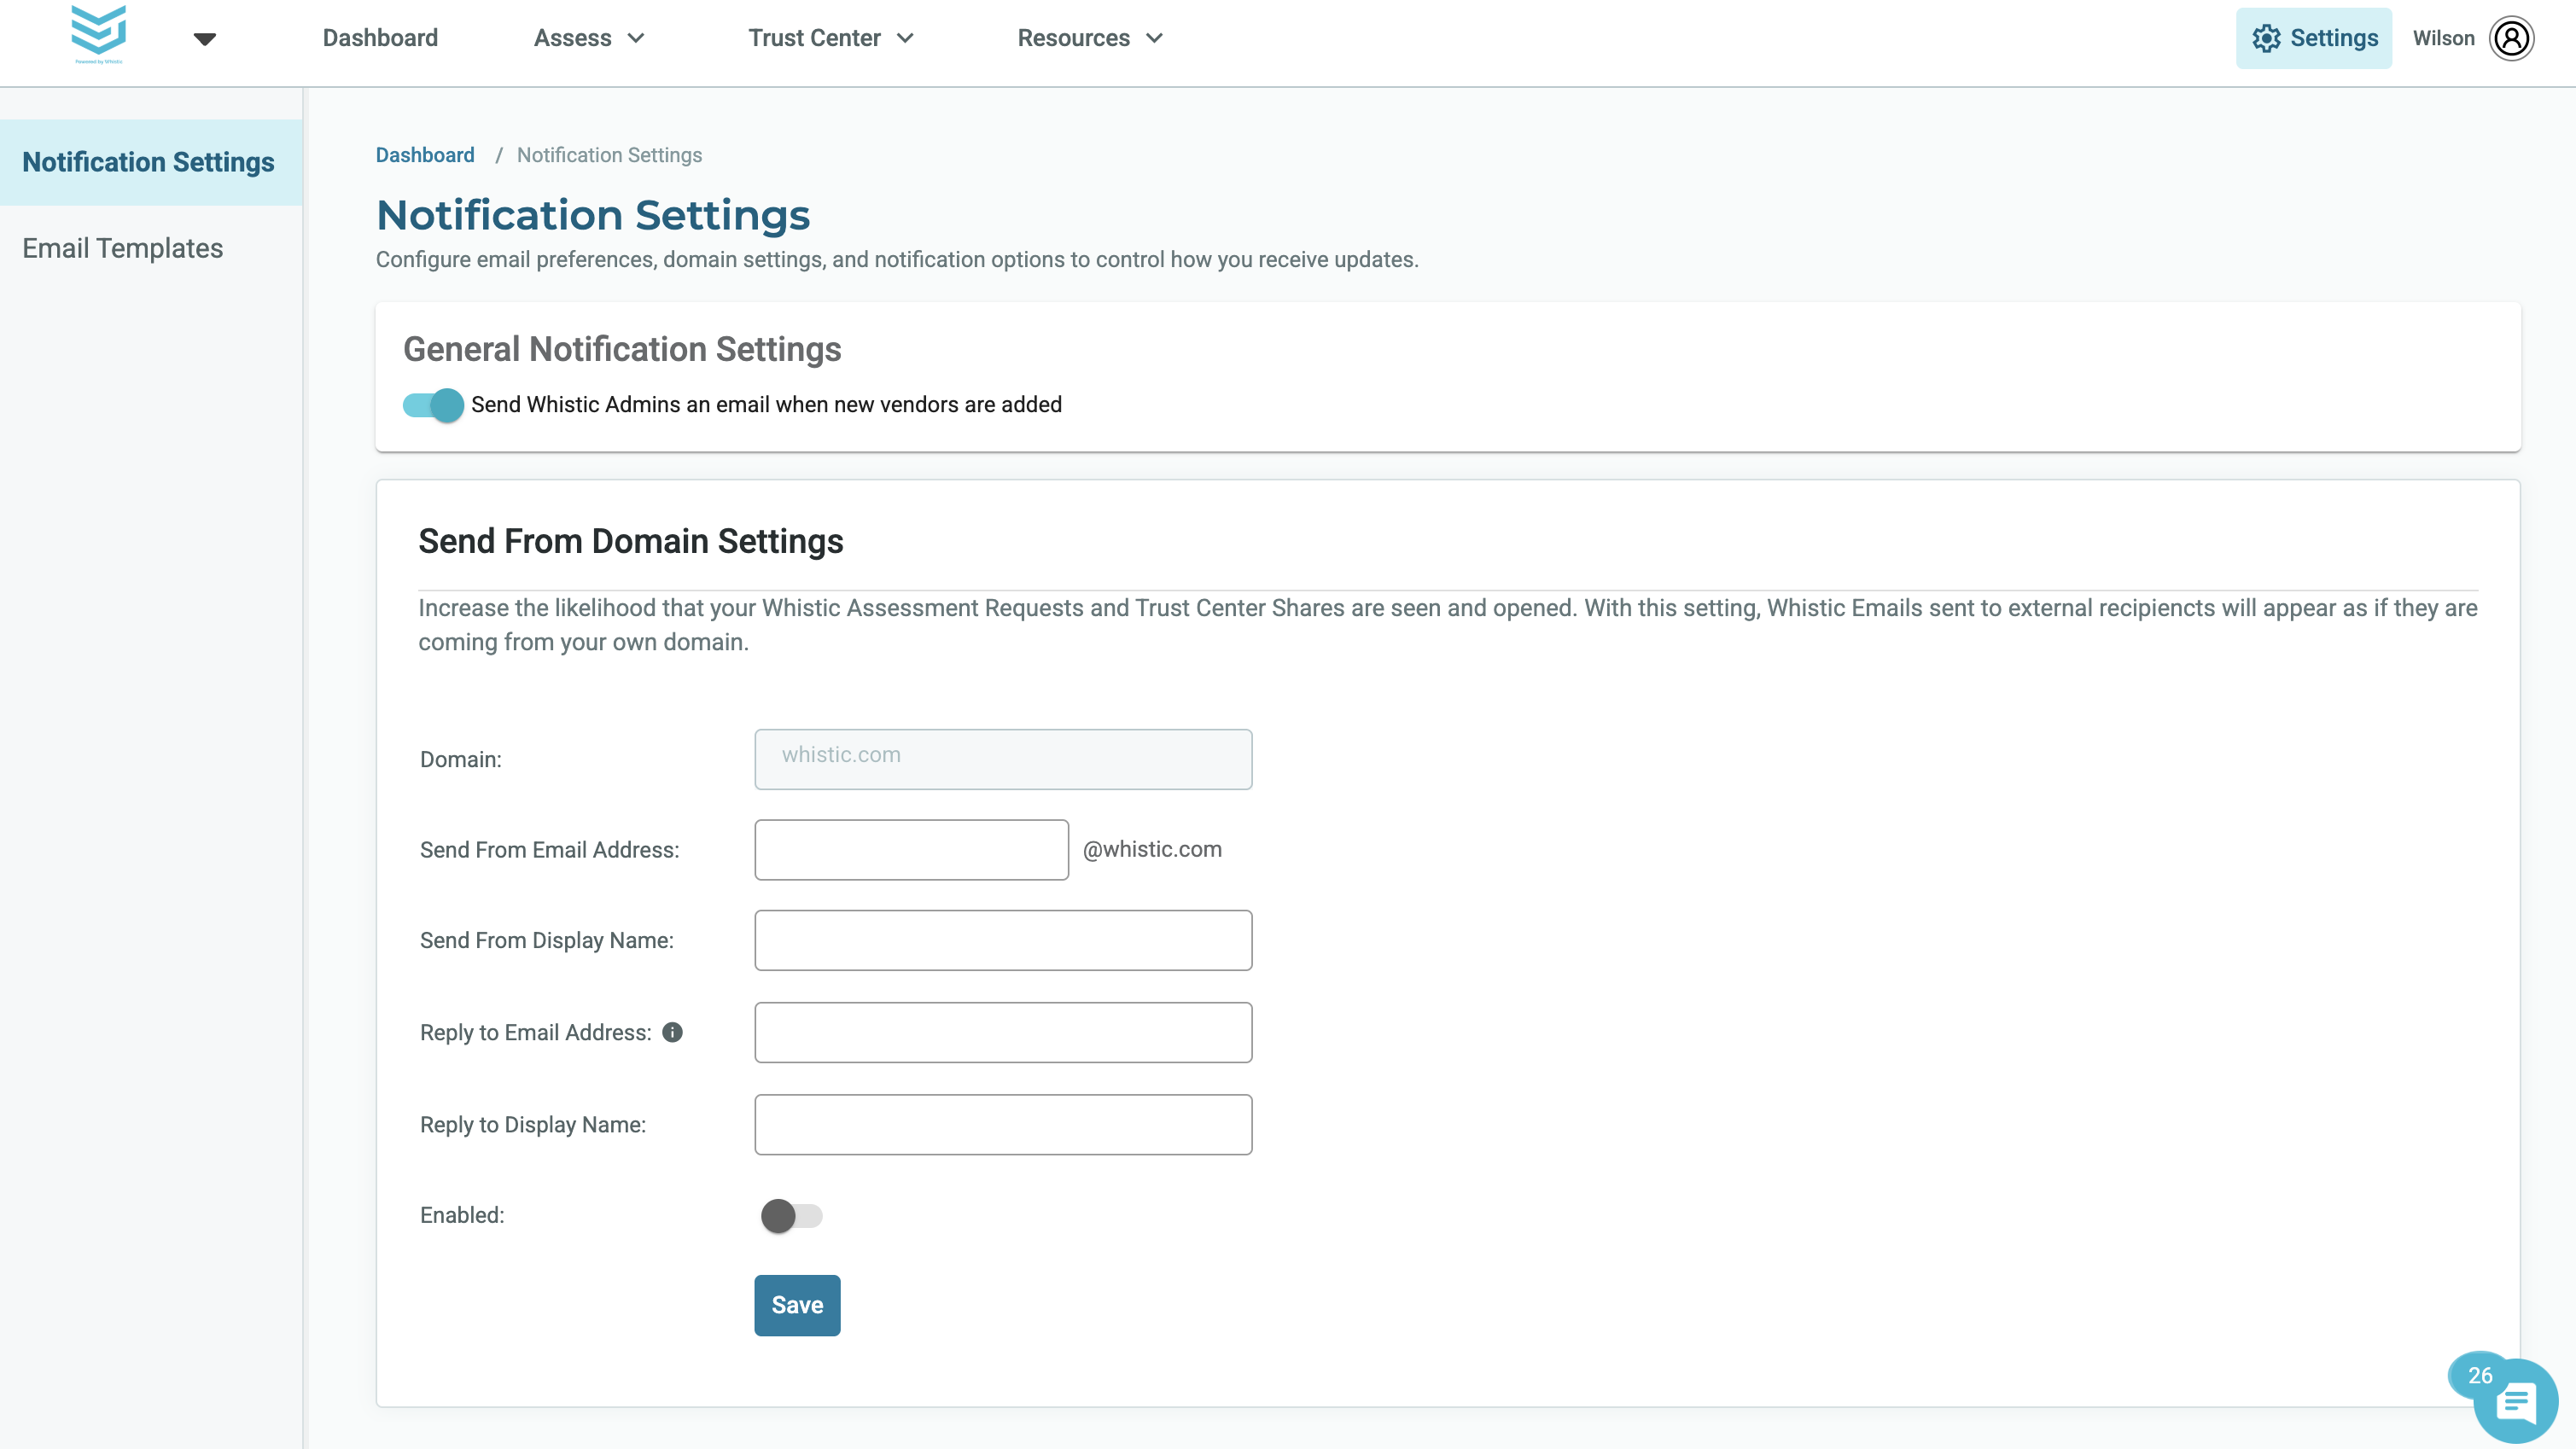
Task: Click the Reply to Email info icon
Action: 673,1032
